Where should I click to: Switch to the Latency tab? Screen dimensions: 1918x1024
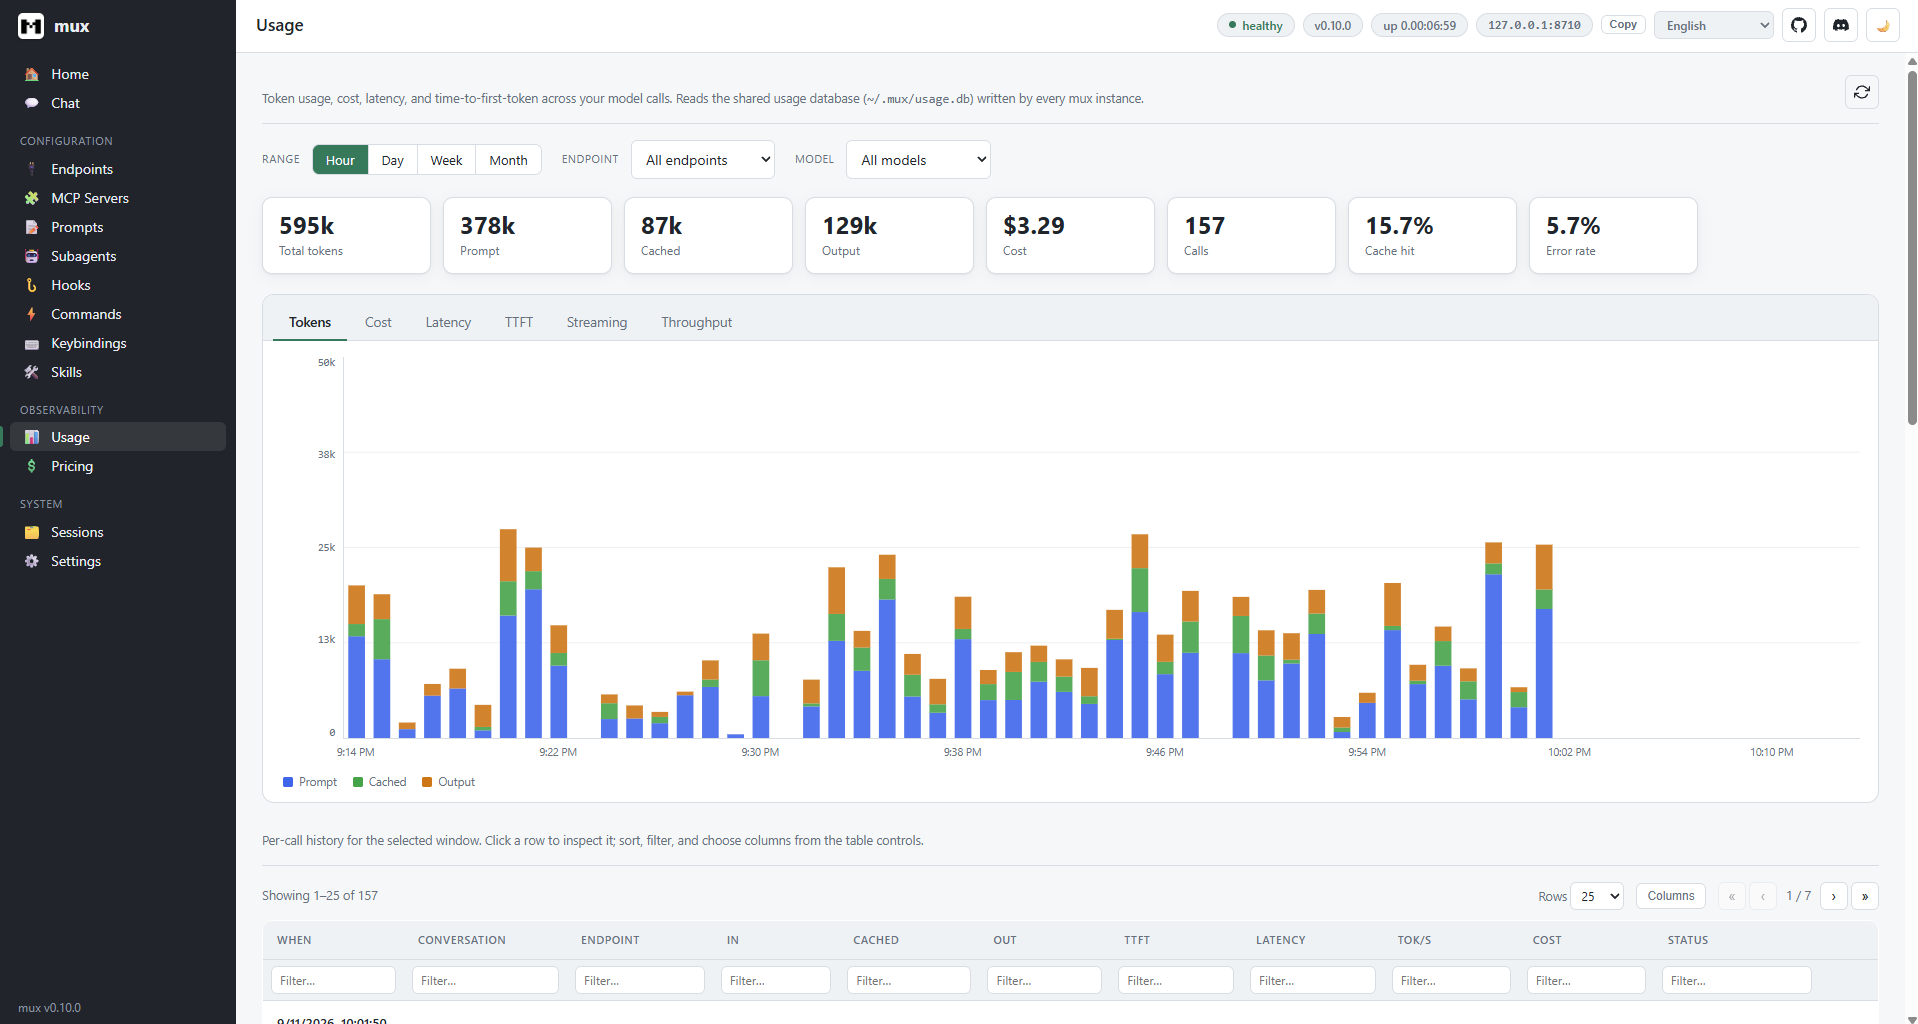pyautogui.click(x=448, y=322)
